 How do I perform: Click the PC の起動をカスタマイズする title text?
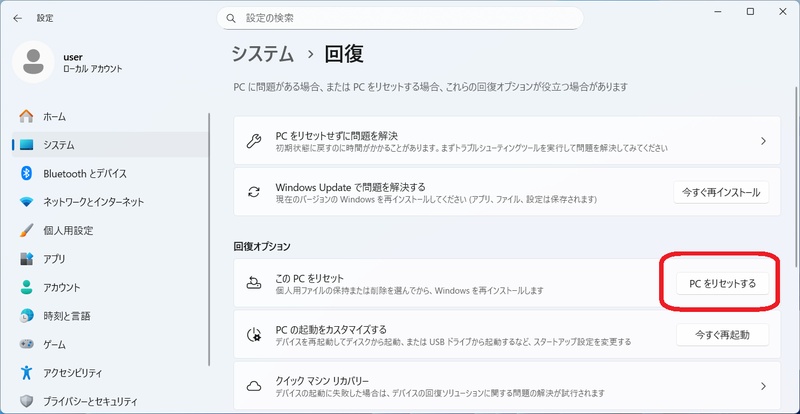(331, 329)
